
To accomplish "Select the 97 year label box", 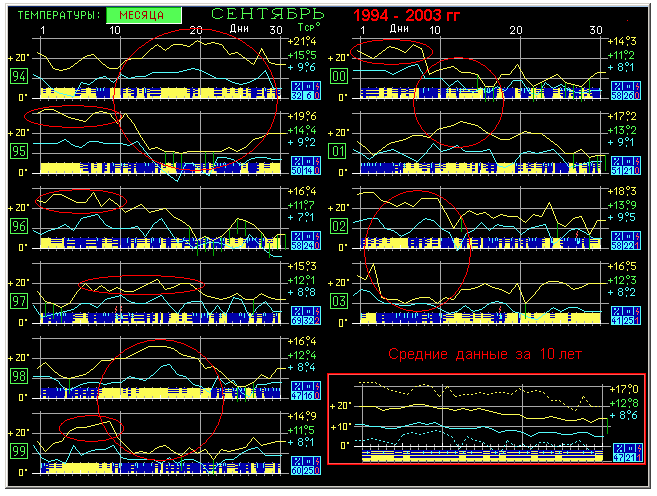I will 19,301.
